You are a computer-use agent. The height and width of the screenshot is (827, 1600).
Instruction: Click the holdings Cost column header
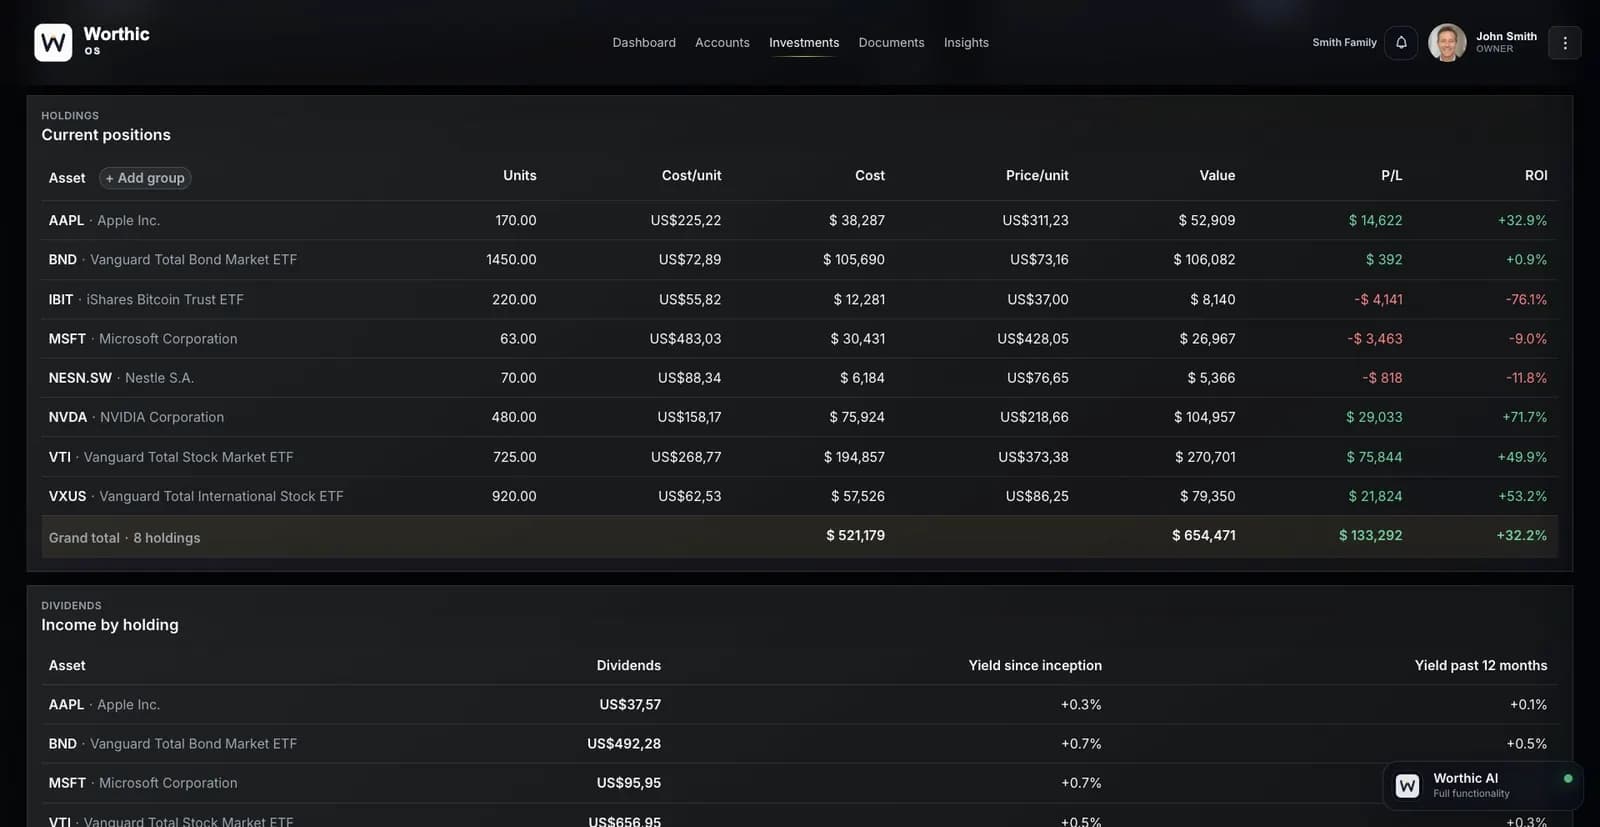869,175
